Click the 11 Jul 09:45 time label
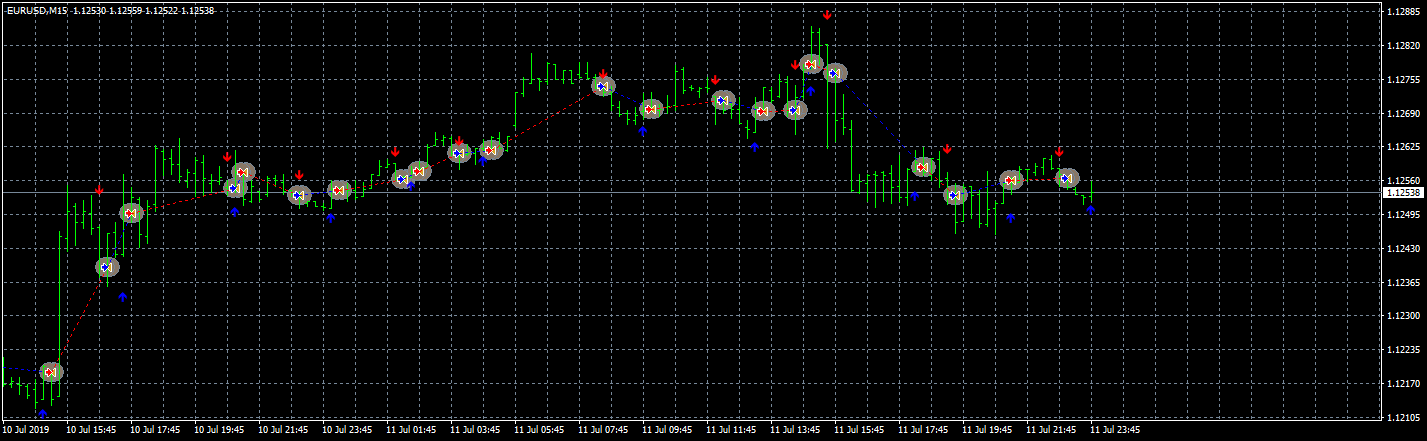The image size is (1427, 441). coord(667,430)
